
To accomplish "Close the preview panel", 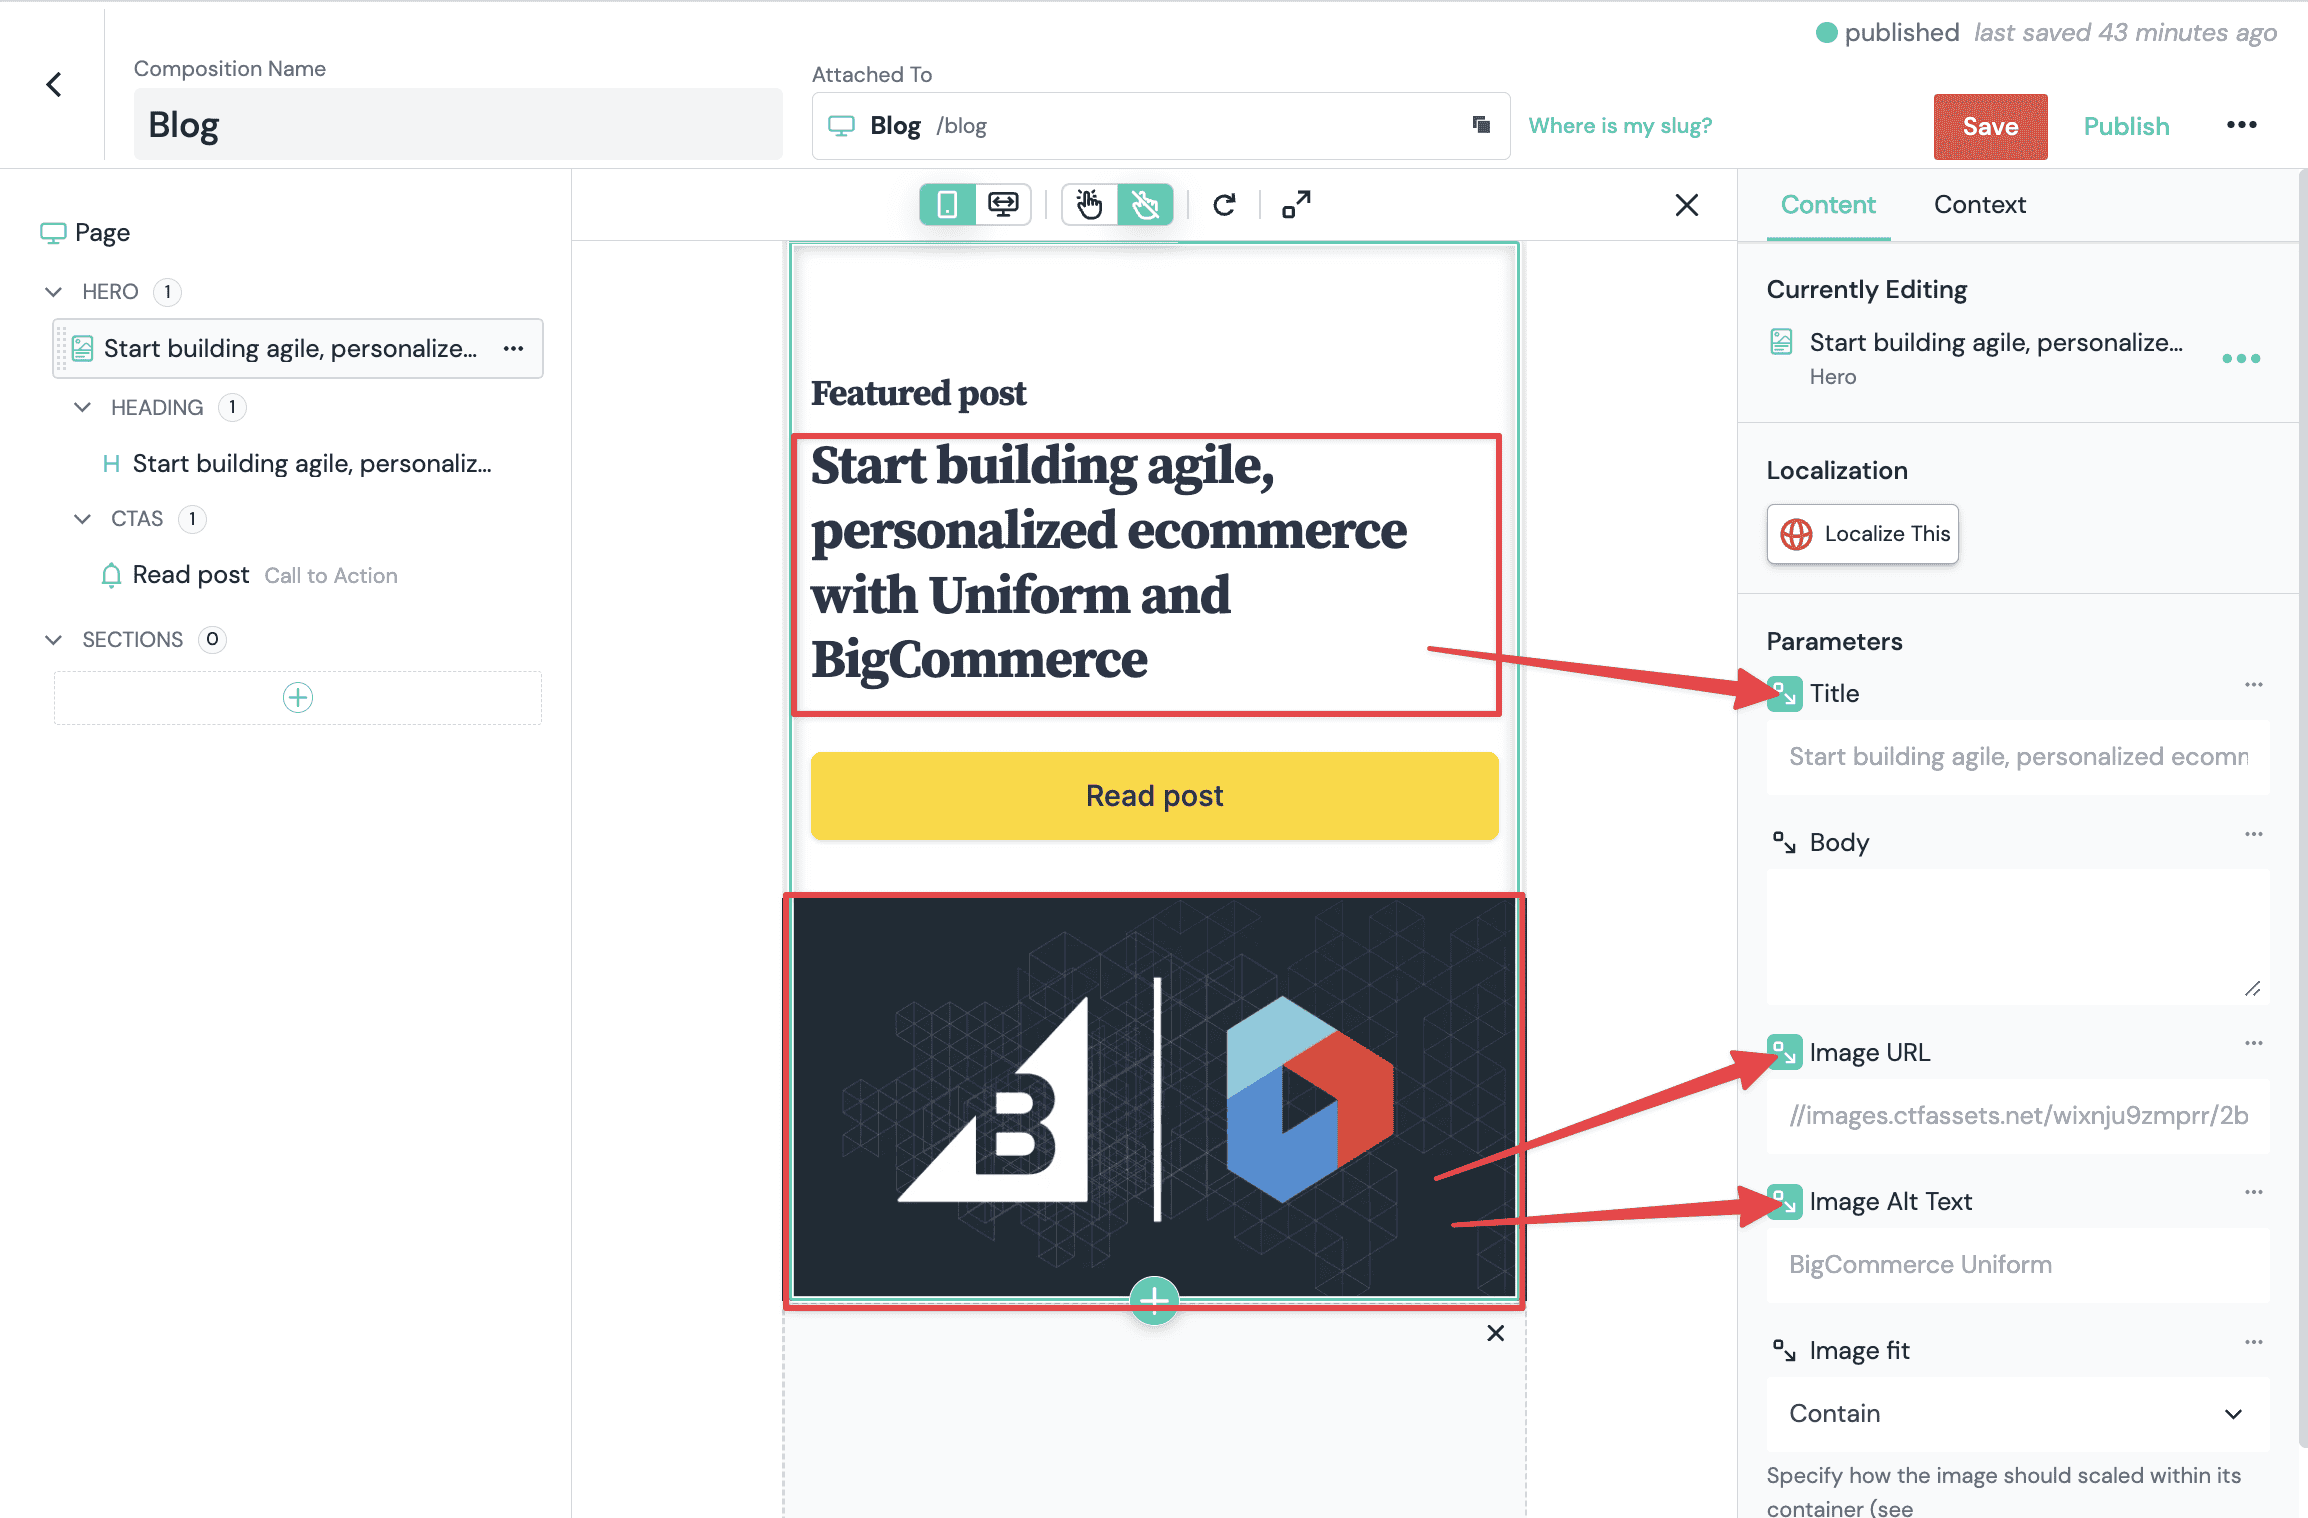I will (x=1686, y=205).
